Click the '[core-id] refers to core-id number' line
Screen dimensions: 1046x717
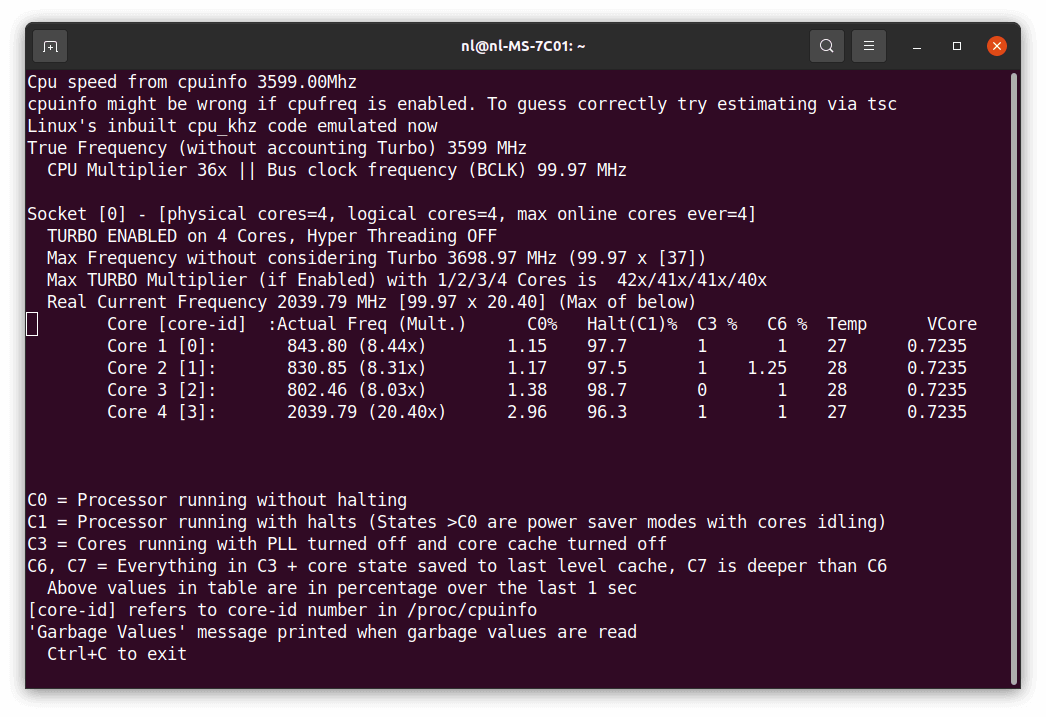tap(282, 610)
